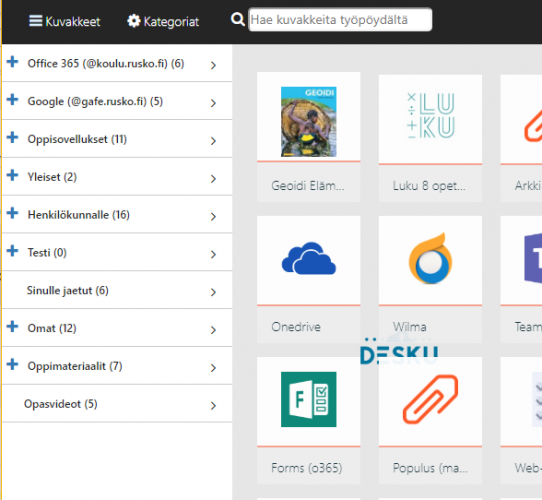Click the magnifying glass search icon
The image size is (542, 500).
click(x=237, y=19)
